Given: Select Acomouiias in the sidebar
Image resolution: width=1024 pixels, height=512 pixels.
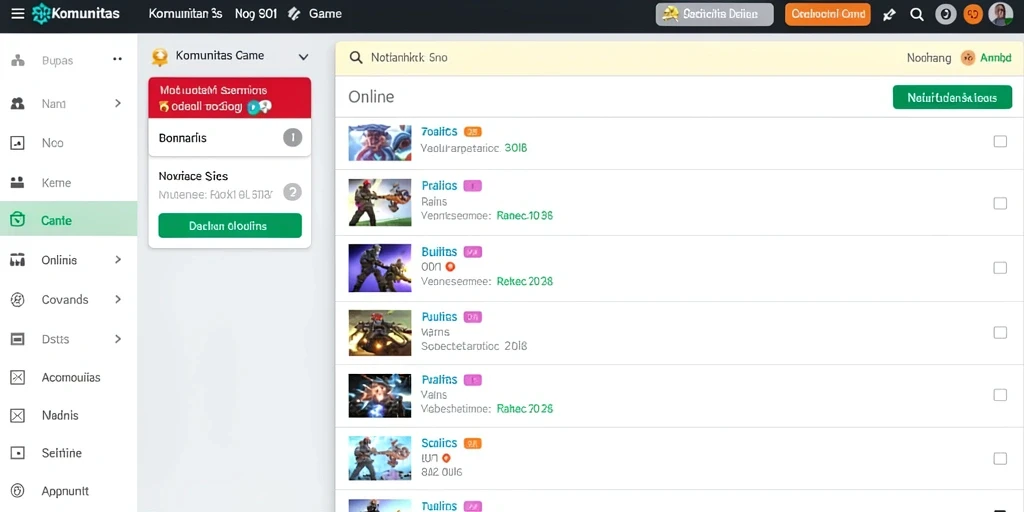Looking at the screenshot, I should point(69,377).
